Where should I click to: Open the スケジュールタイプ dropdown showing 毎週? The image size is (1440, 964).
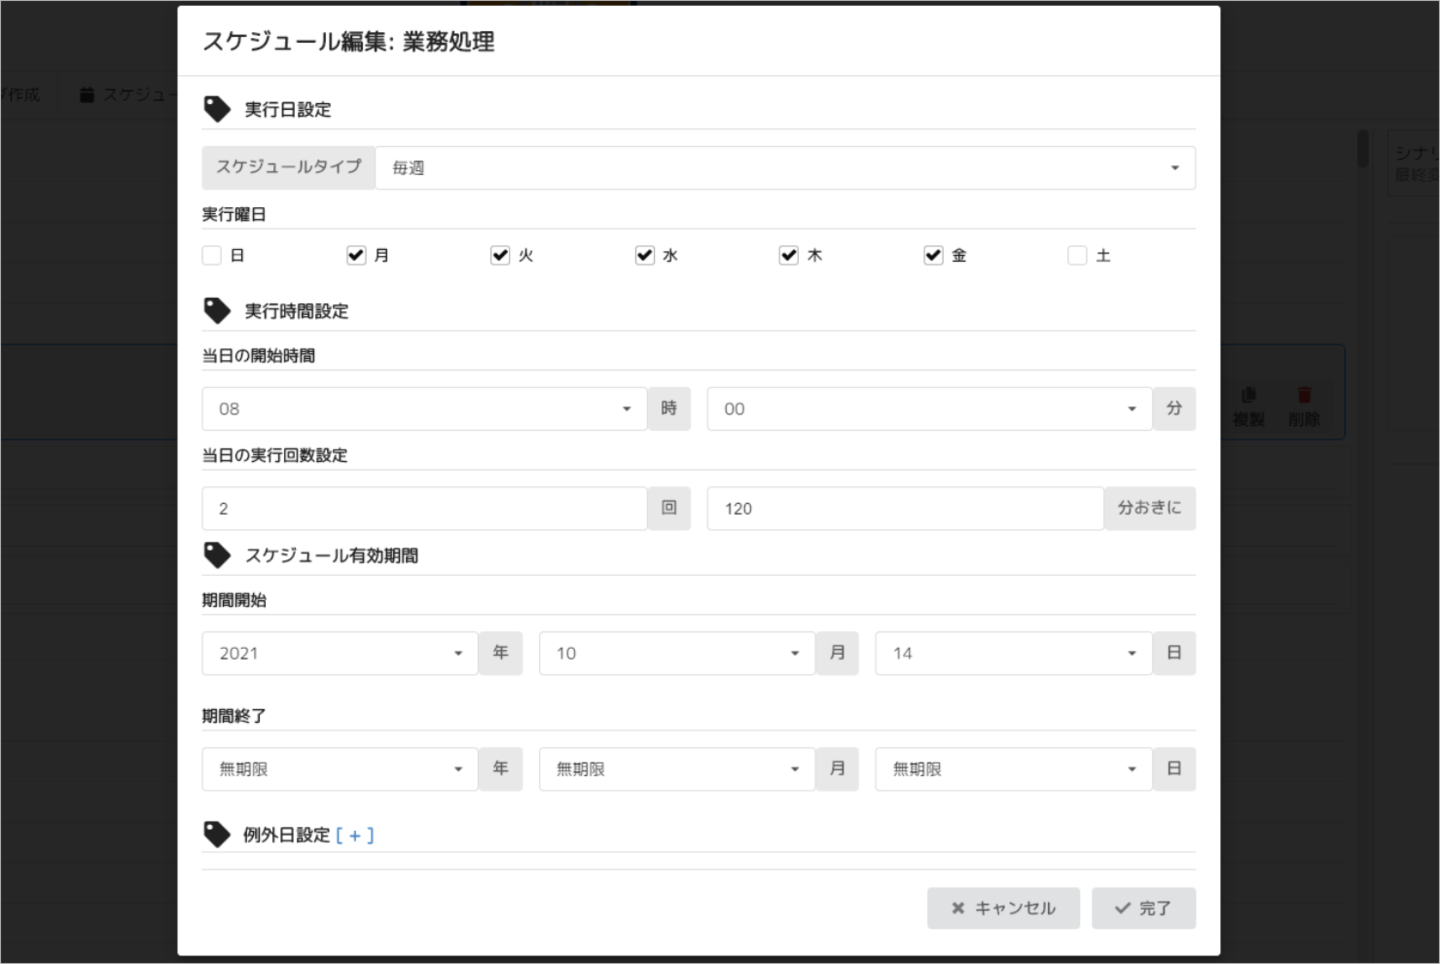(x=785, y=168)
